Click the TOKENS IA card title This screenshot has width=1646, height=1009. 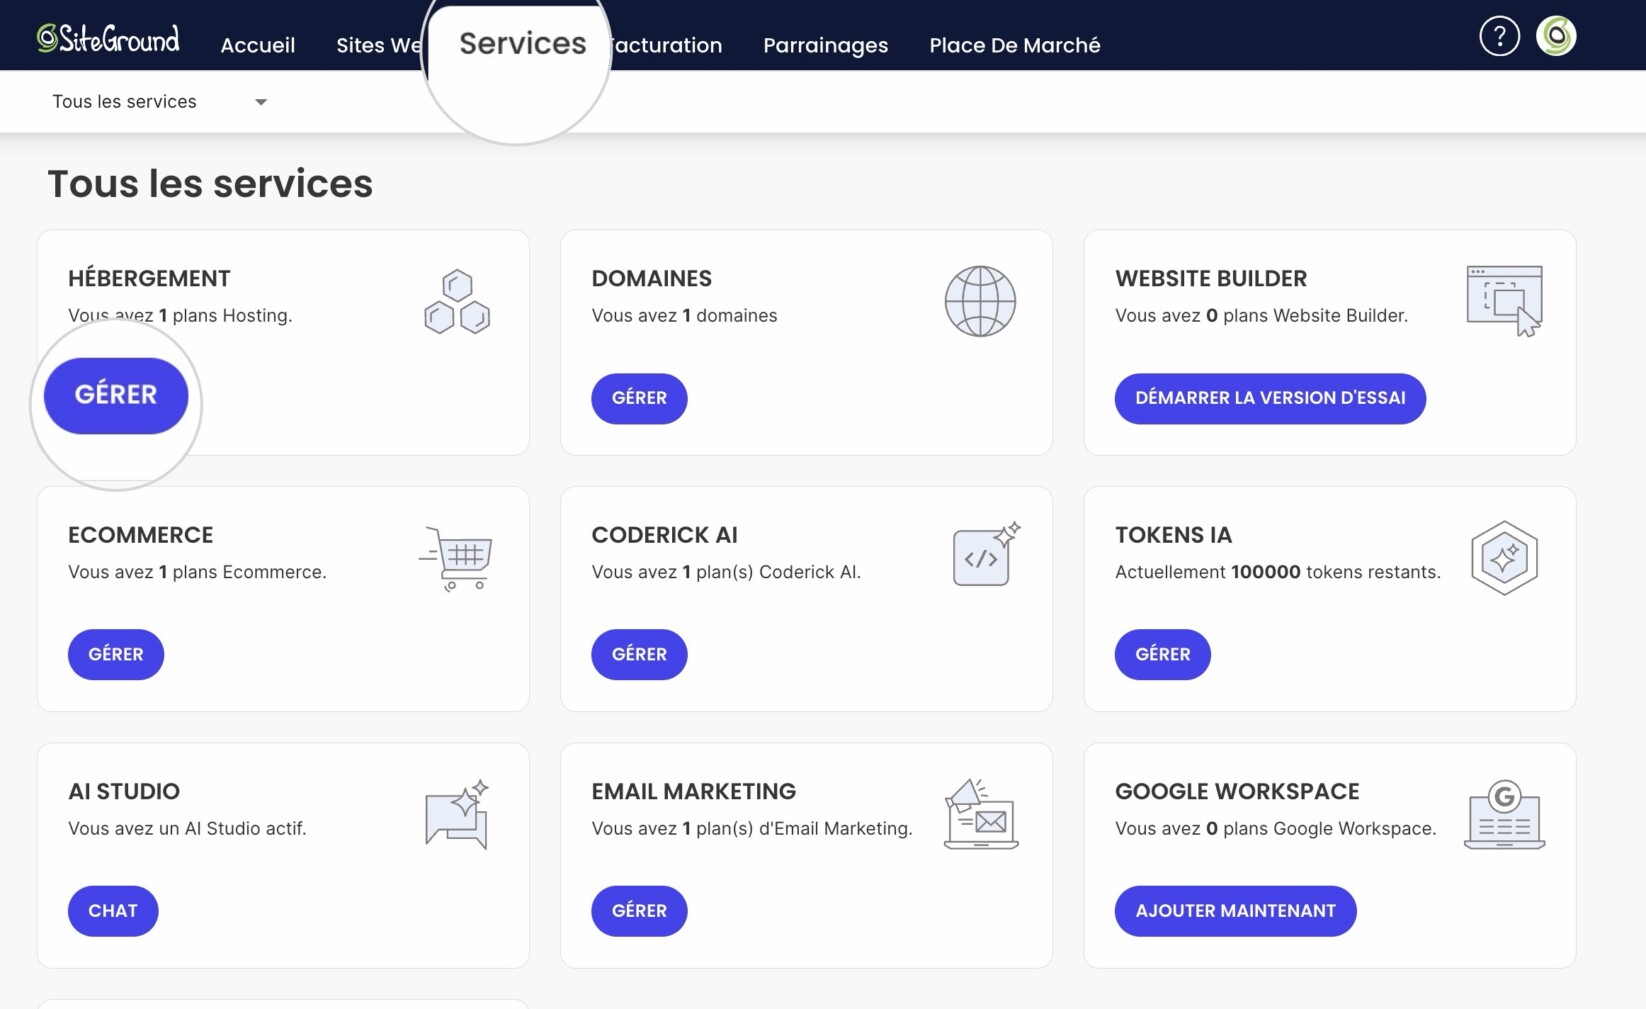[x=1173, y=535]
